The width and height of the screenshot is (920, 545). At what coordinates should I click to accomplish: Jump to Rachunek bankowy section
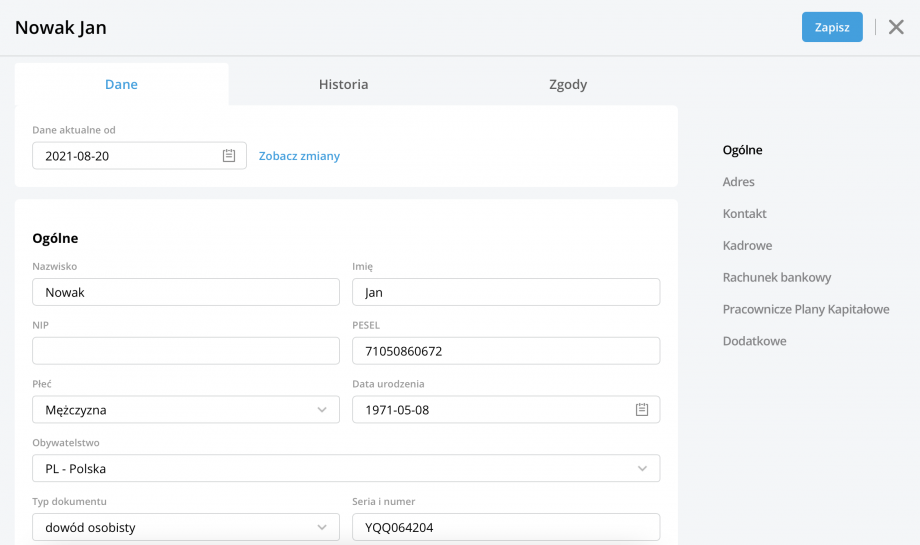click(776, 278)
